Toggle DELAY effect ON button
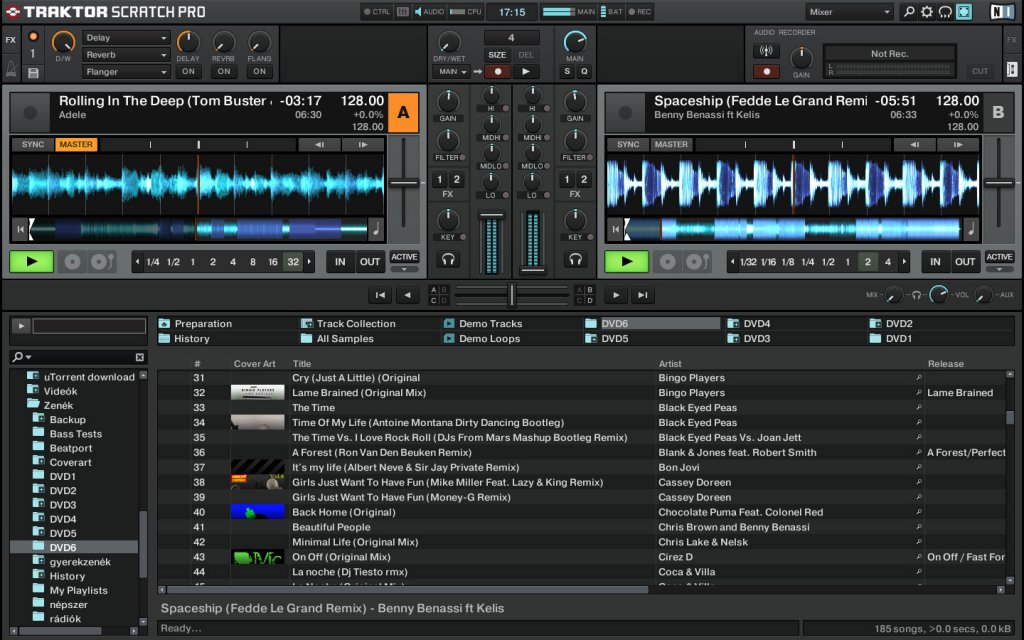This screenshot has height=640, width=1024. click(x=188, y=71)
